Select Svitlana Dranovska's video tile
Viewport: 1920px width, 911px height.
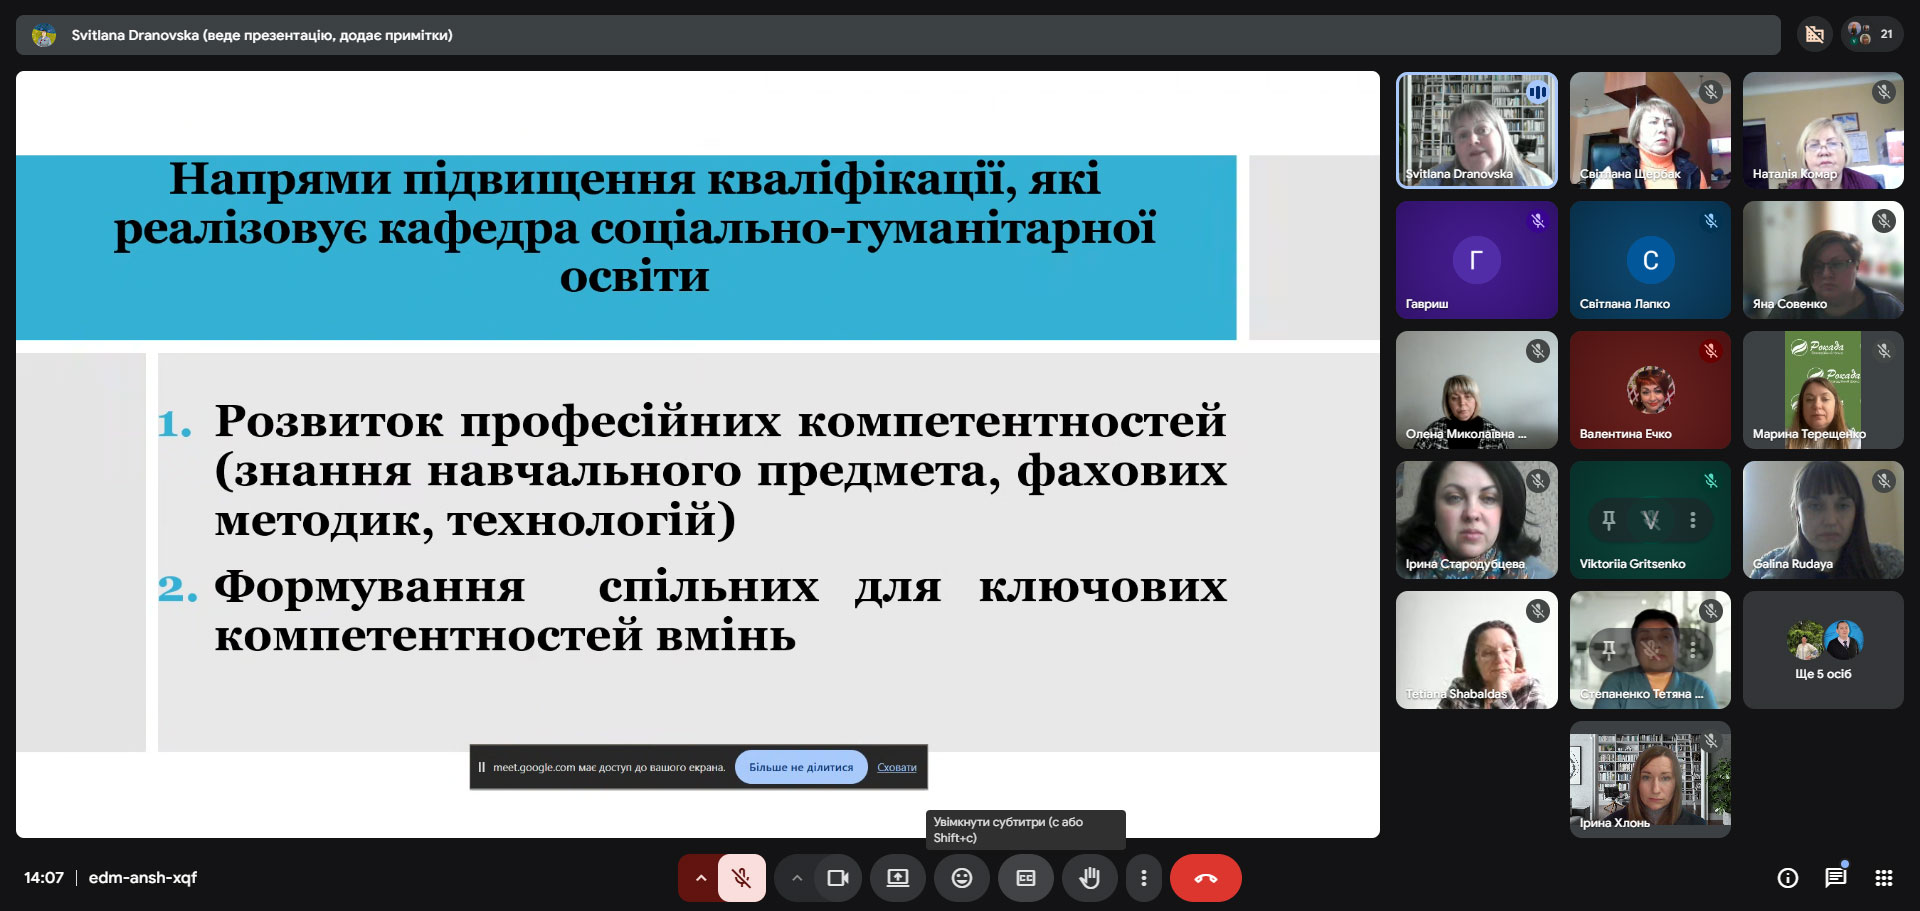point(1476,130)
